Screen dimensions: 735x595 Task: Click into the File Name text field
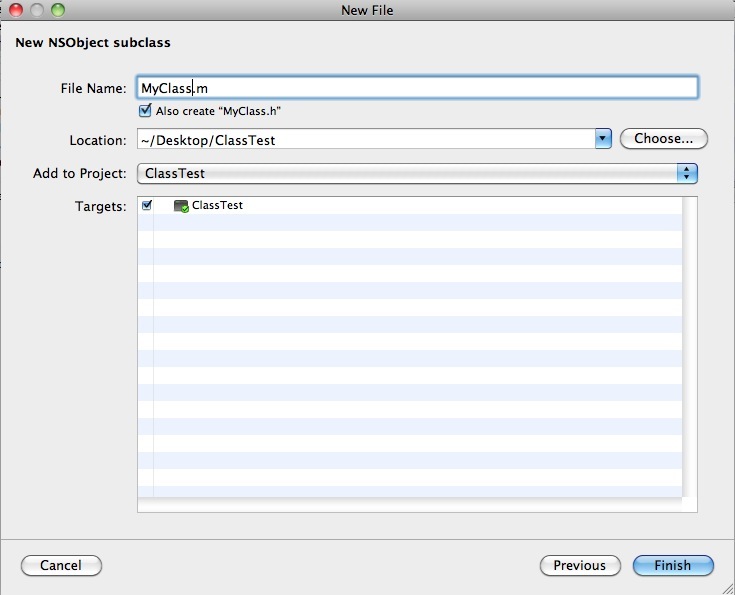[417, 88]
